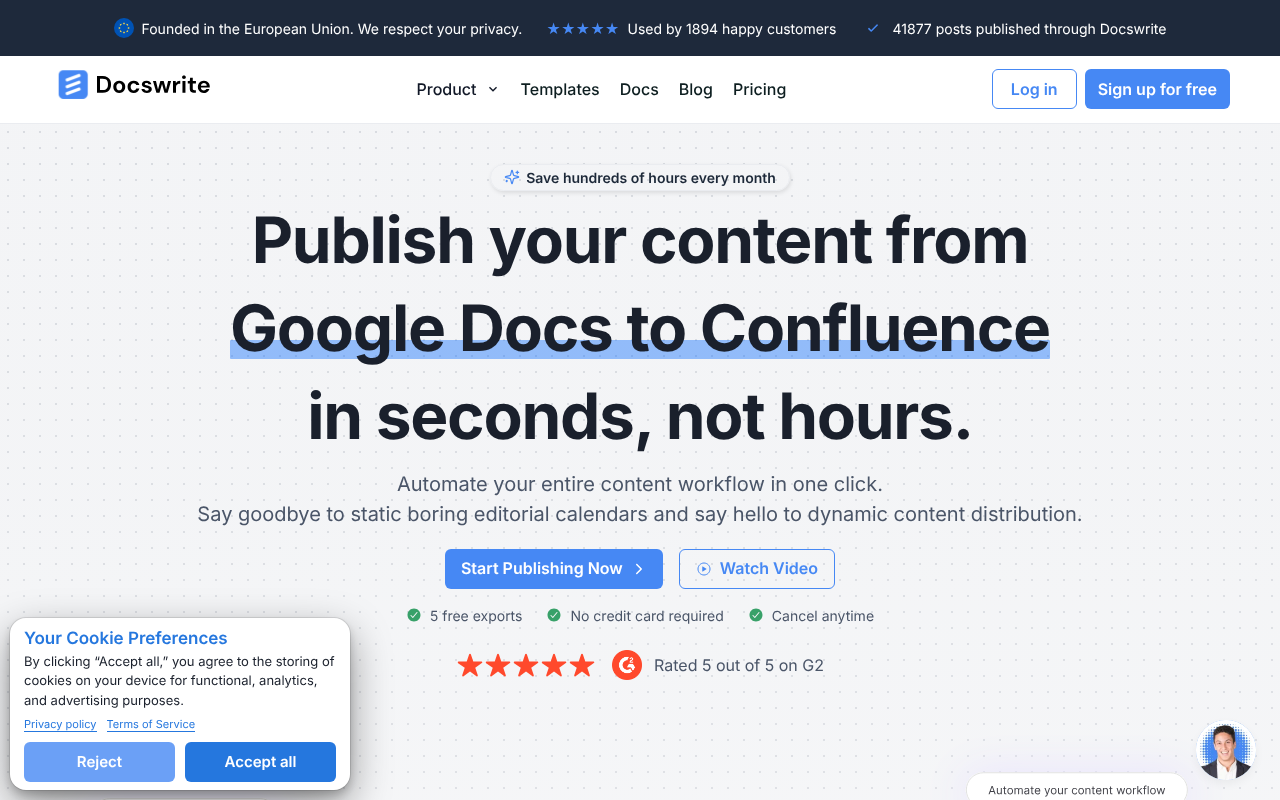Open the chat widget avatar
1280x800 pixels.
tap(1224, 750)
